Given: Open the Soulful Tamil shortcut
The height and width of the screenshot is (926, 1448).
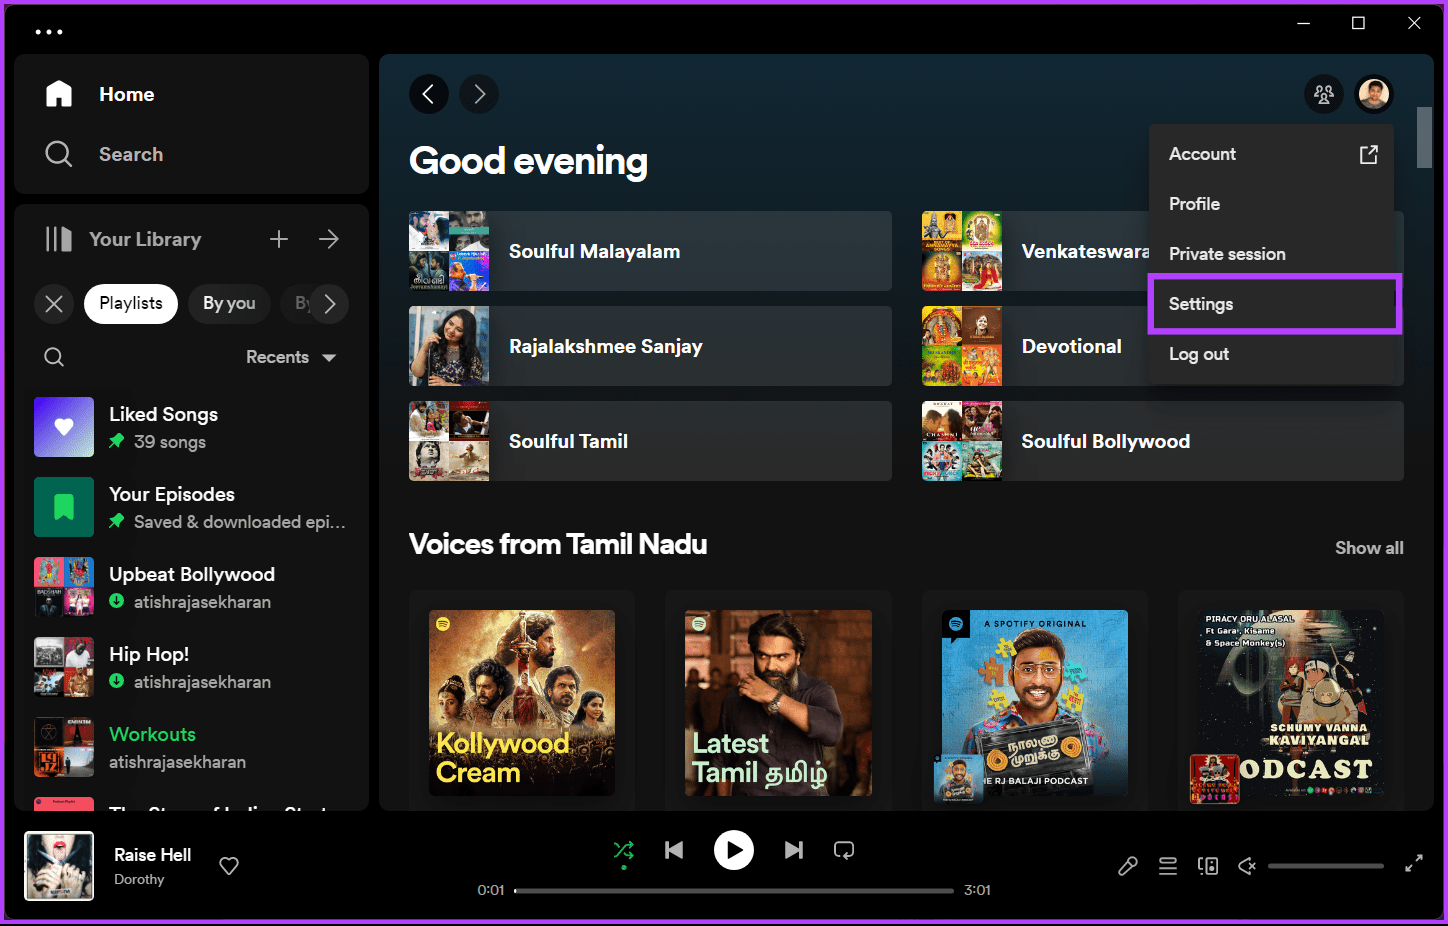Looking at the screenshot, I should [650, 441].
